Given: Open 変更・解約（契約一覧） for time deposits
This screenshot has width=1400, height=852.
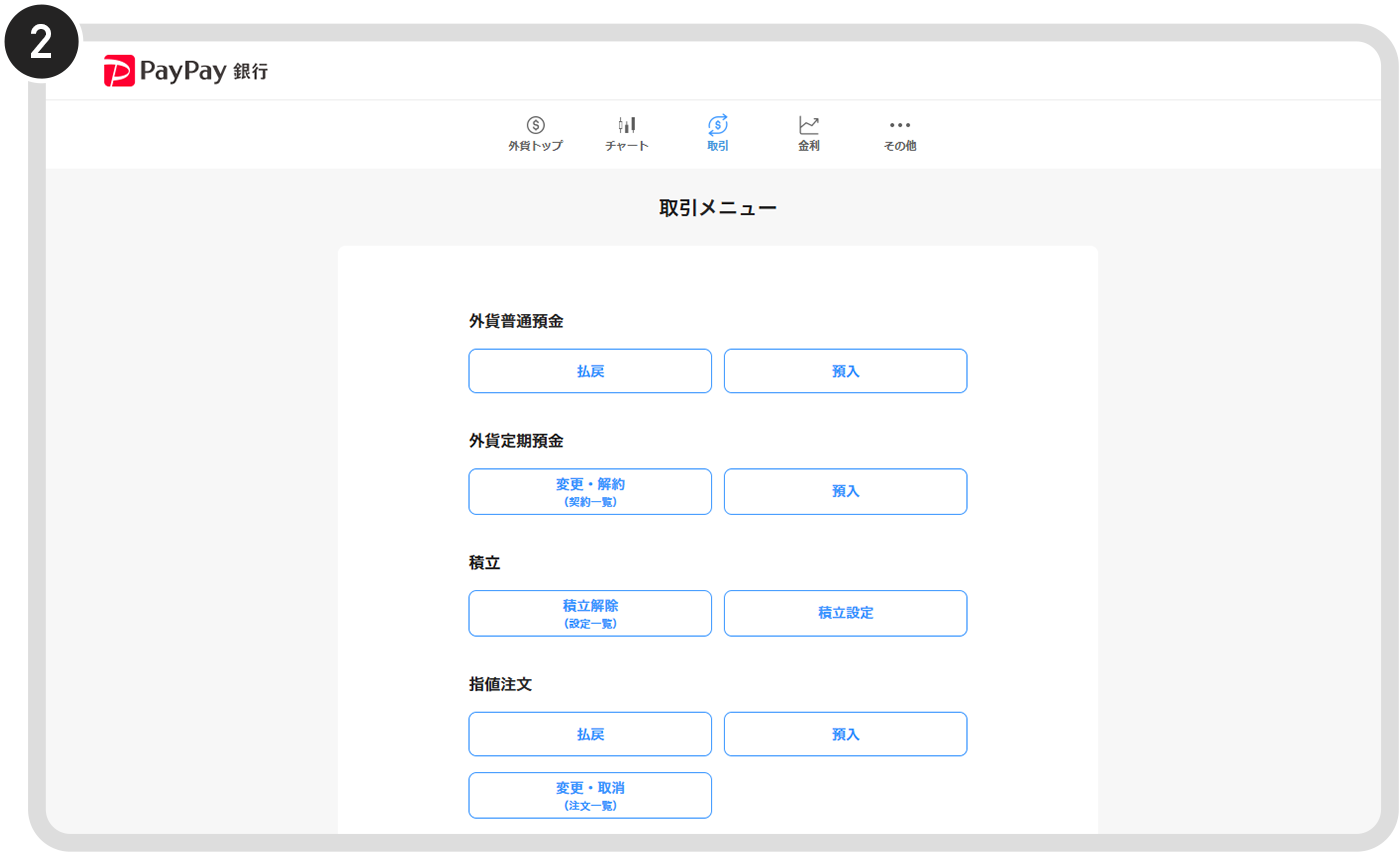Looking at the screenshot, I should [589, 491].
